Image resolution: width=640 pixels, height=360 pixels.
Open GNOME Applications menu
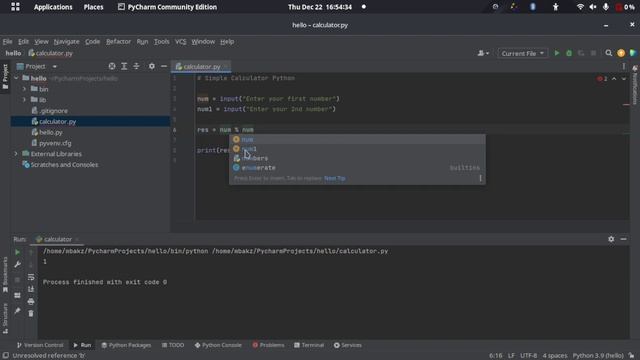[x=53, y=7]
